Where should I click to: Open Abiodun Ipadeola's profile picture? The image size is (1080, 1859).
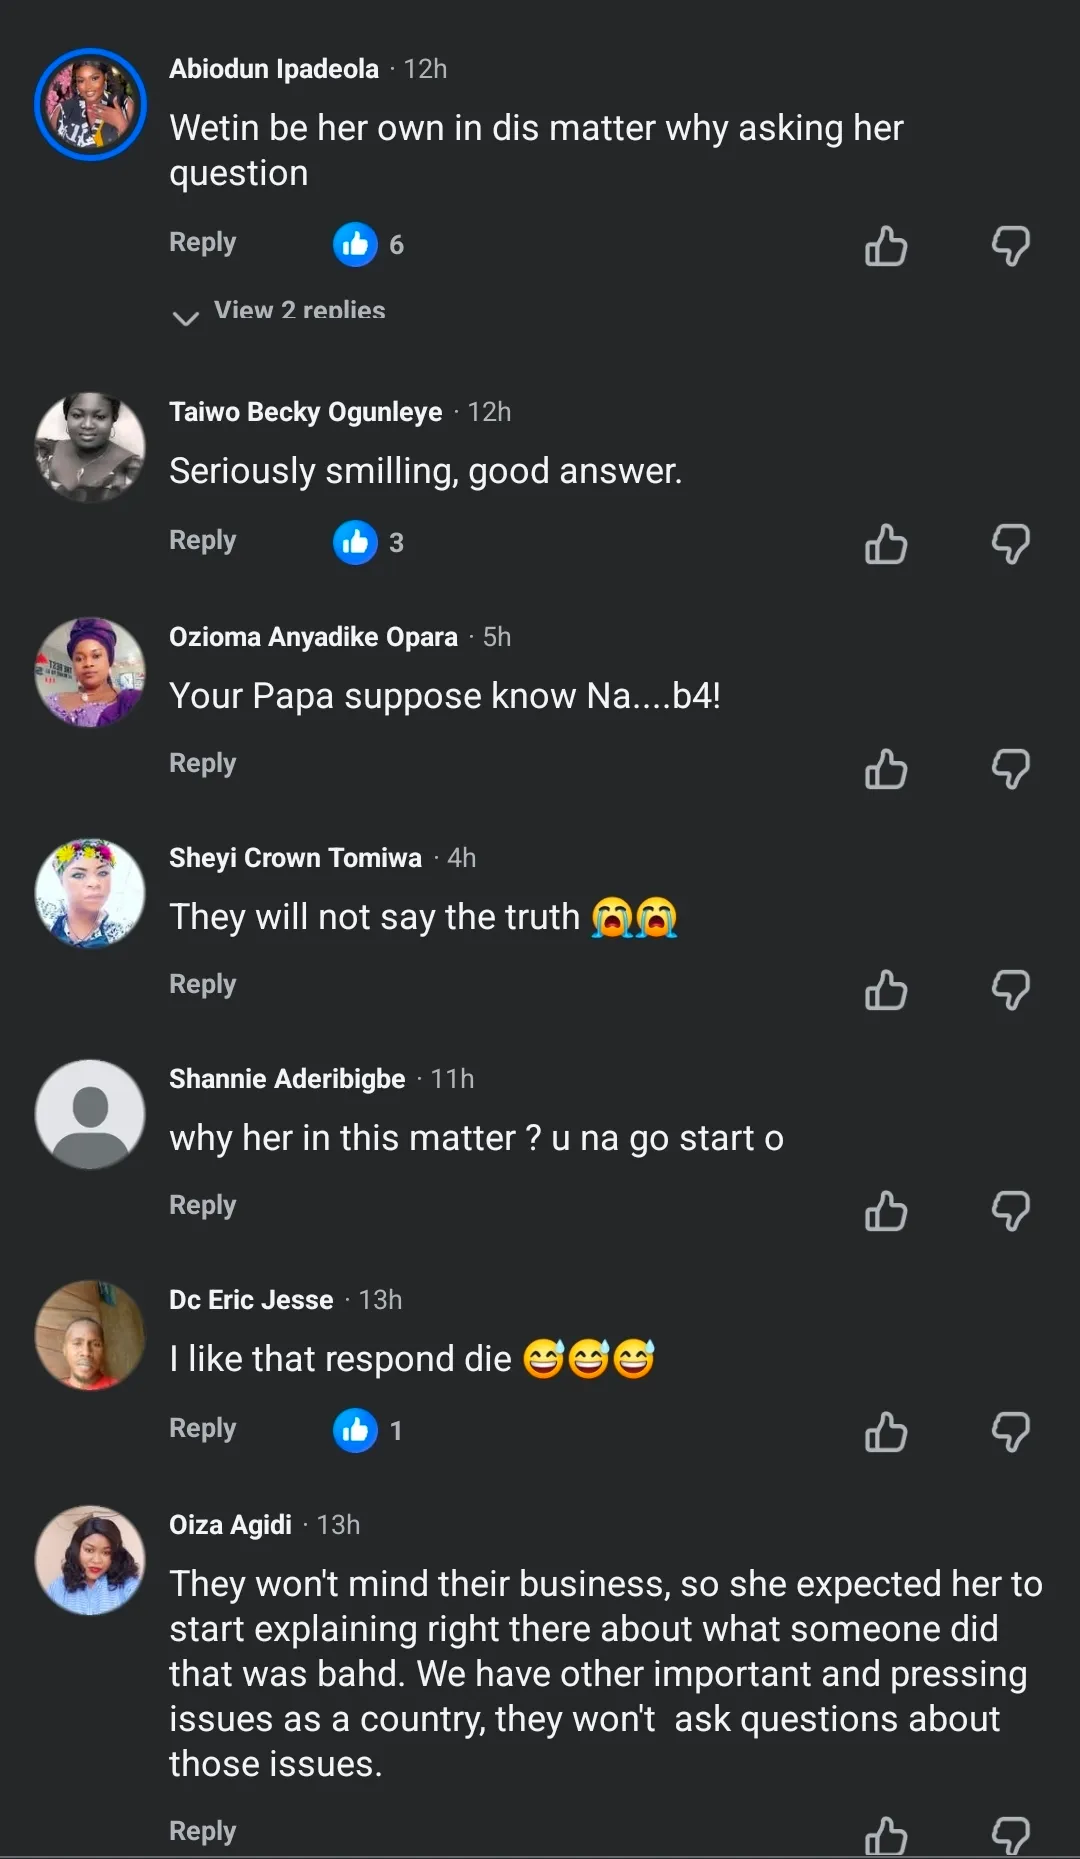(x=90, y=104)
